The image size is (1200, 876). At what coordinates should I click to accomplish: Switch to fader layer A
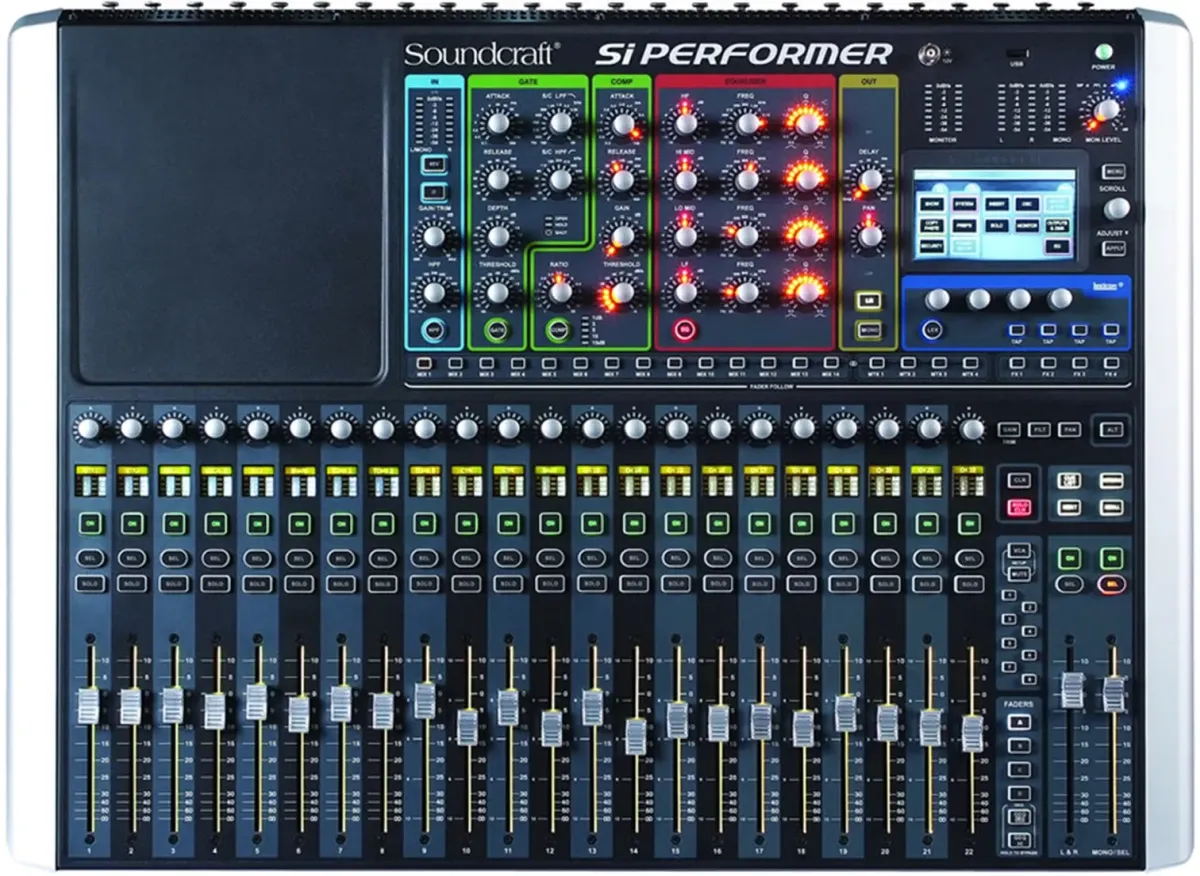1018,720
